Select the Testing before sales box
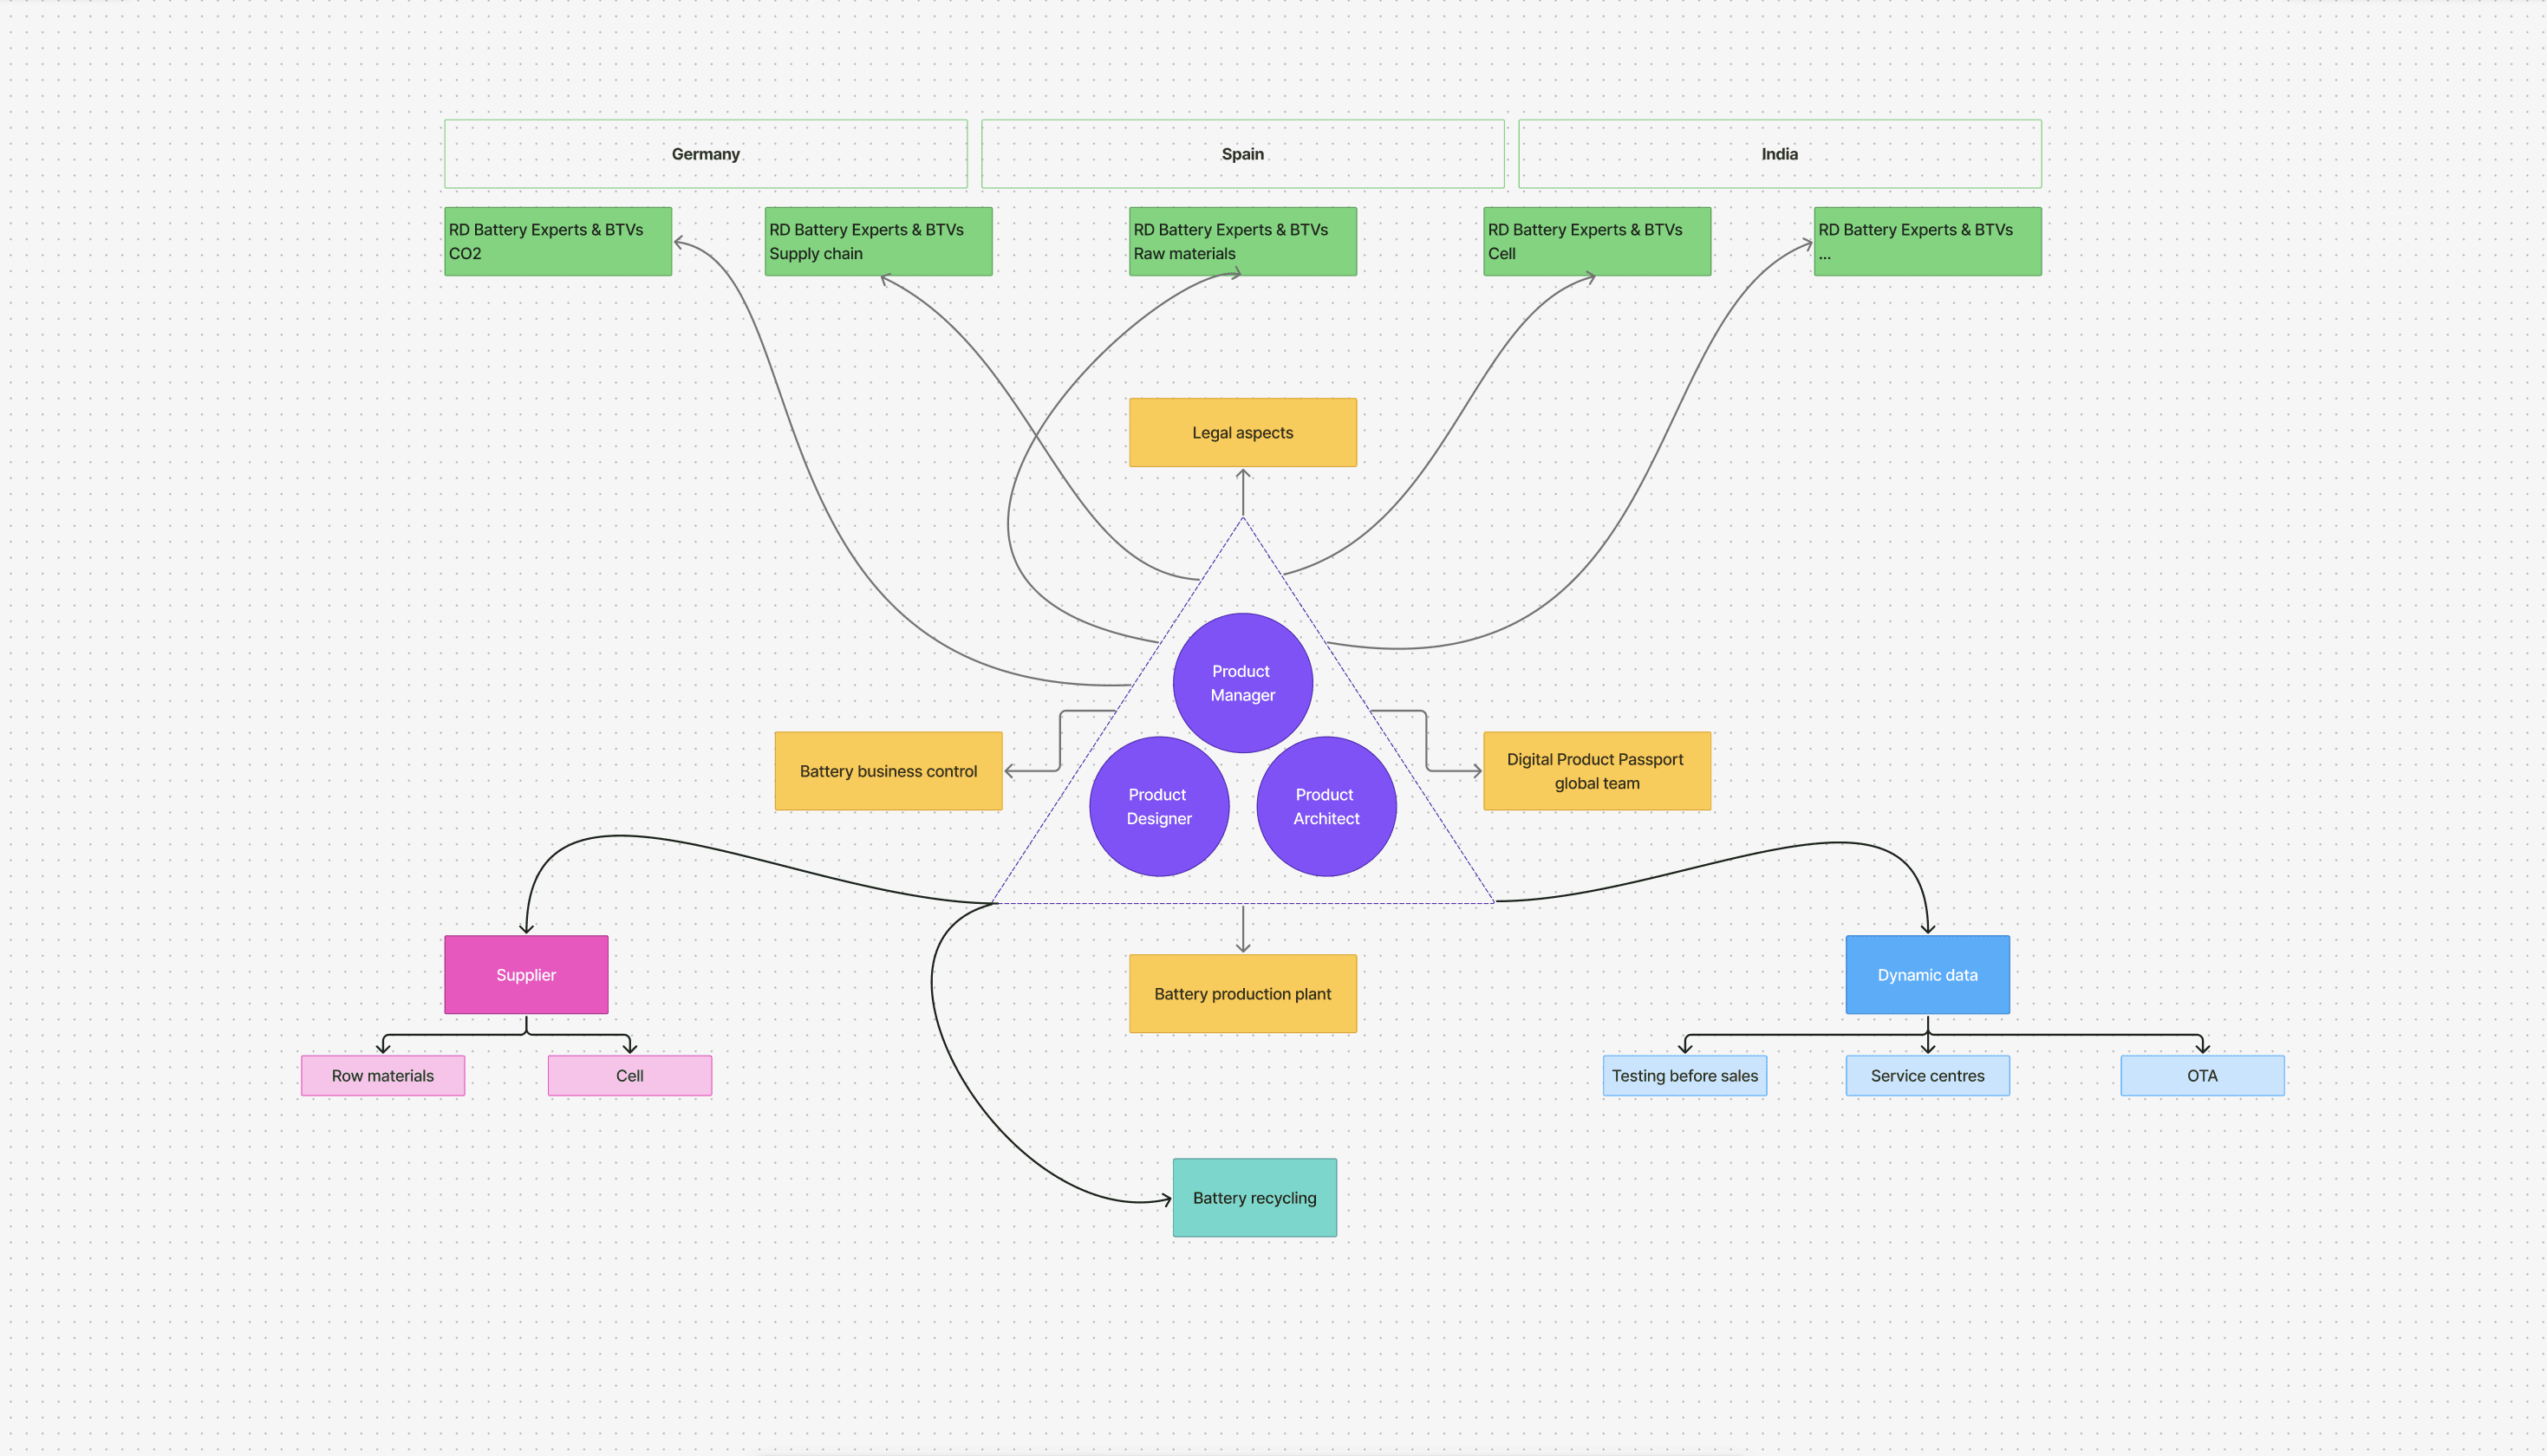 (1684, 1076)
